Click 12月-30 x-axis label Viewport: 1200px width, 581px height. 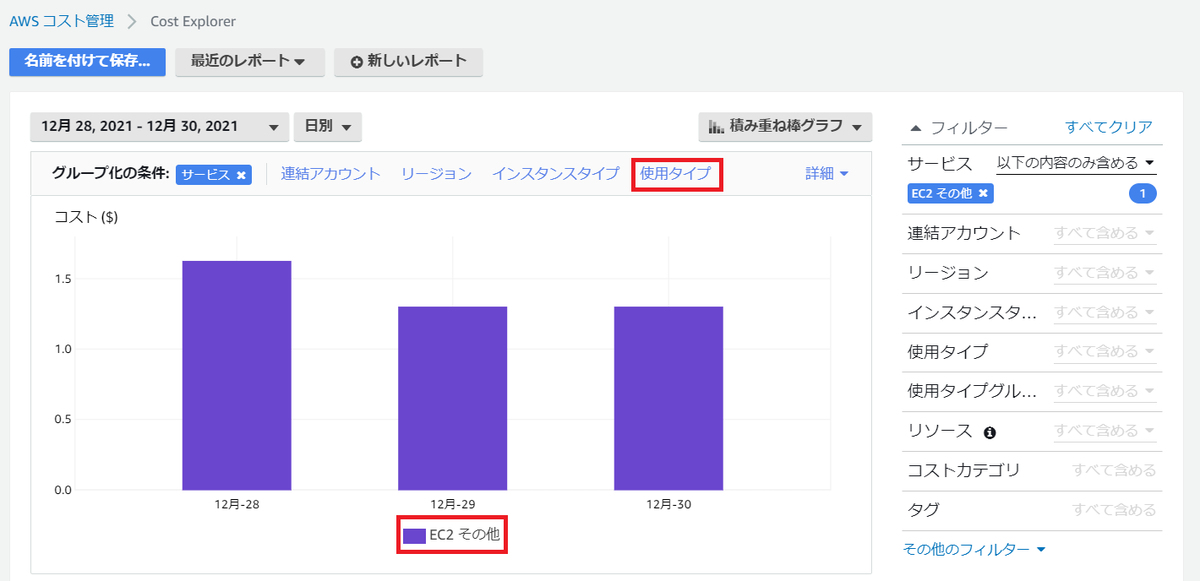(x=669, y=504)
